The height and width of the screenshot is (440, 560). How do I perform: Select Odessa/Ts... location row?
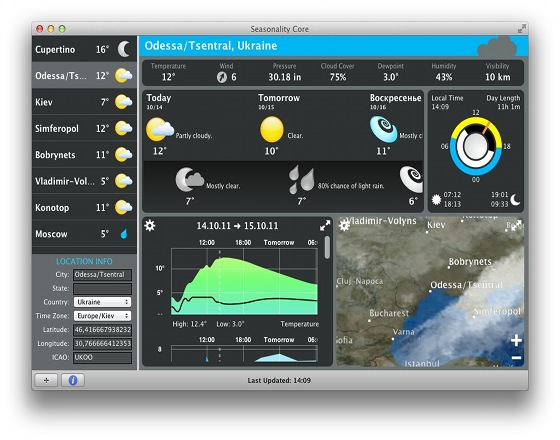(x=84, y=75)
